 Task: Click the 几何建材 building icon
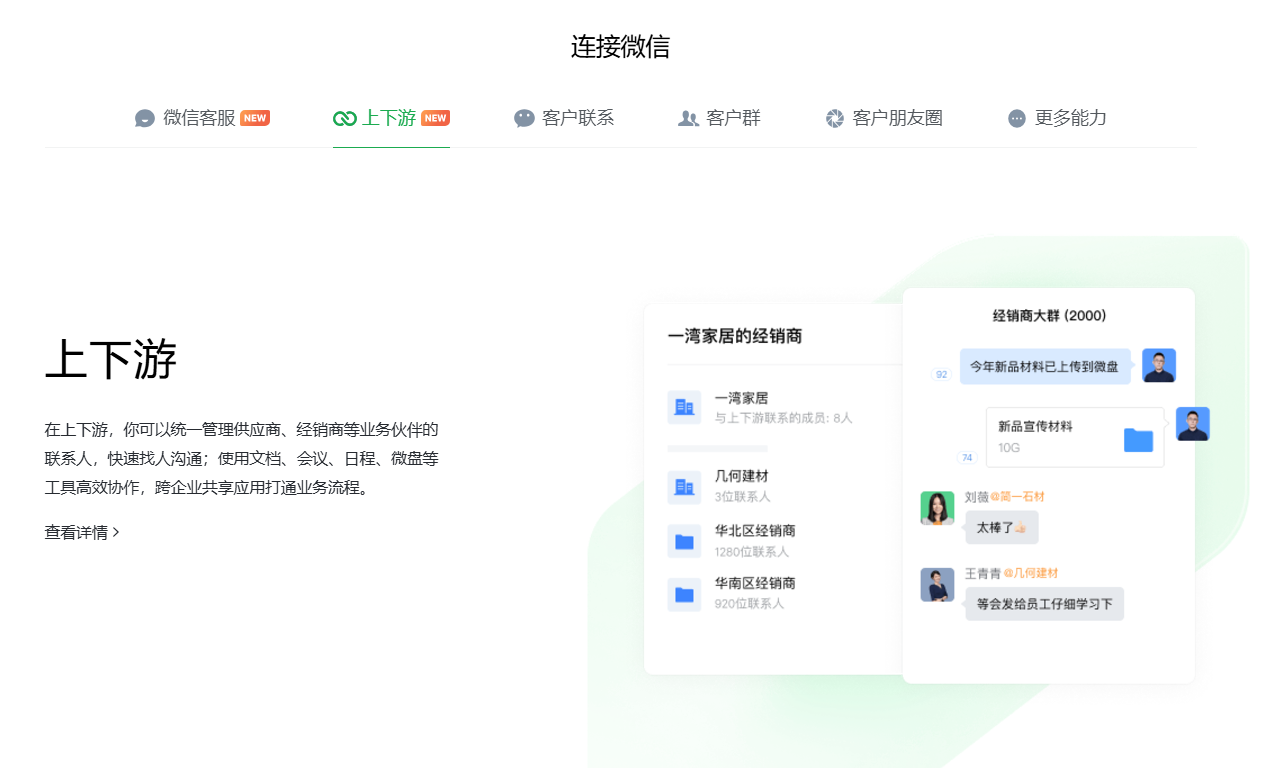pos(684,487)
